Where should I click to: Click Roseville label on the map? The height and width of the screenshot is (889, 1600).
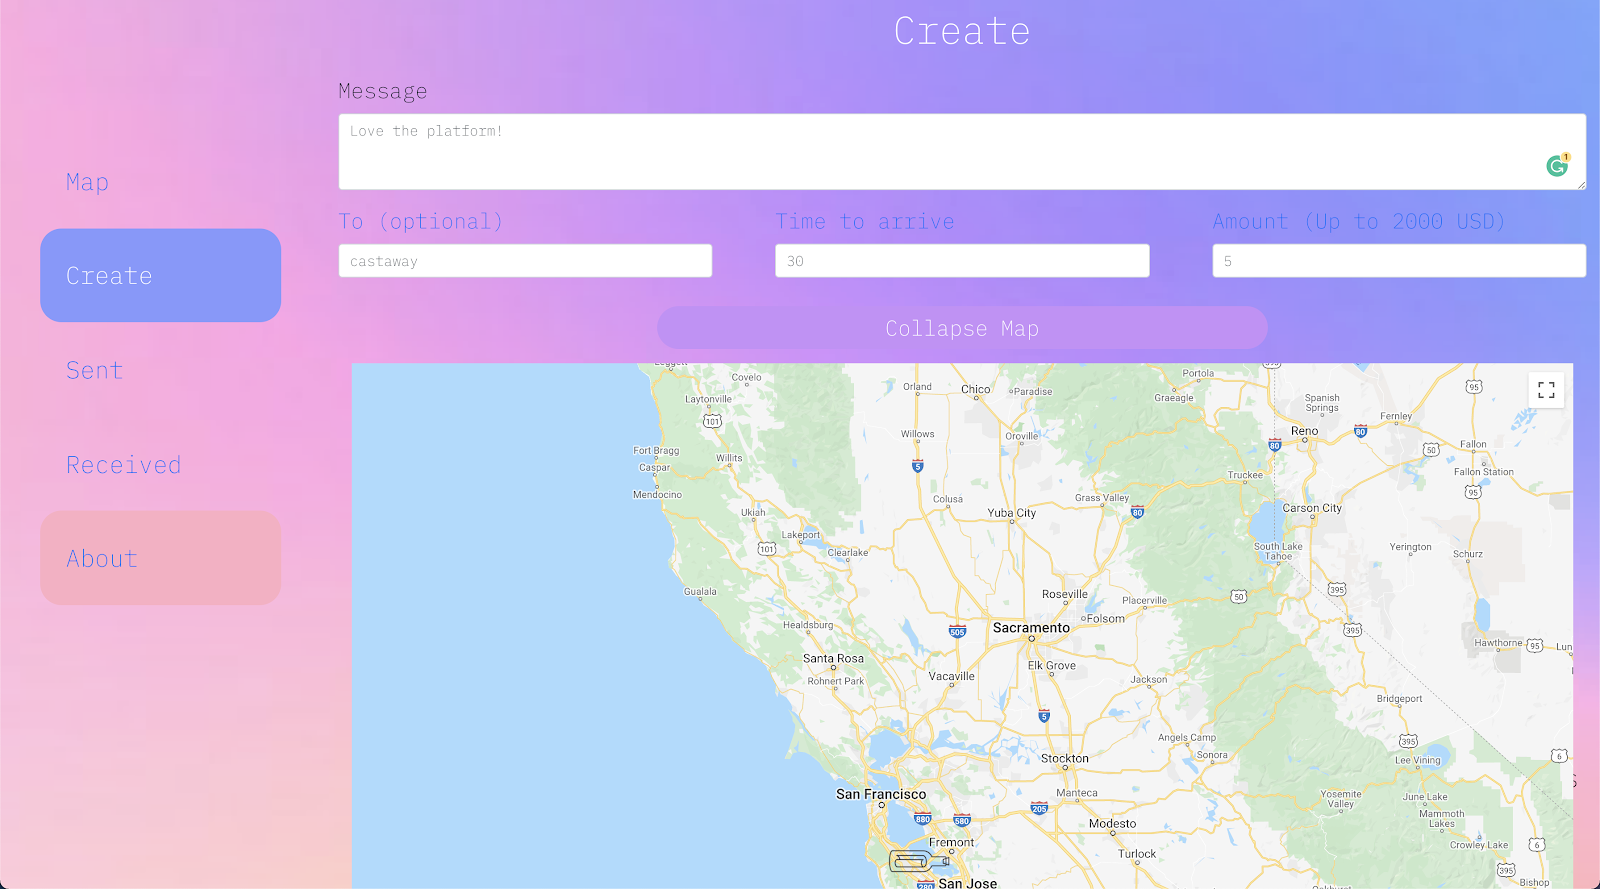(1065, 594)
